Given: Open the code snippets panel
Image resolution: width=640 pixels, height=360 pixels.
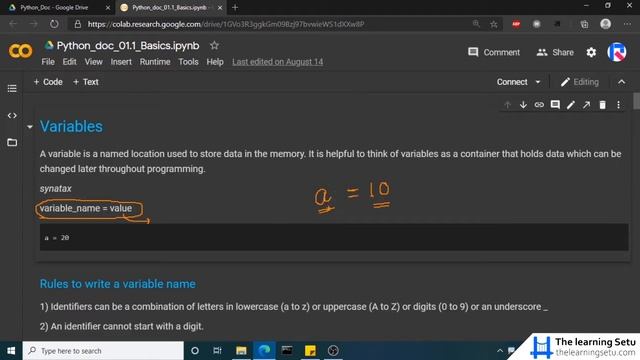Looking at the screenshot, I should coord(12,116).
